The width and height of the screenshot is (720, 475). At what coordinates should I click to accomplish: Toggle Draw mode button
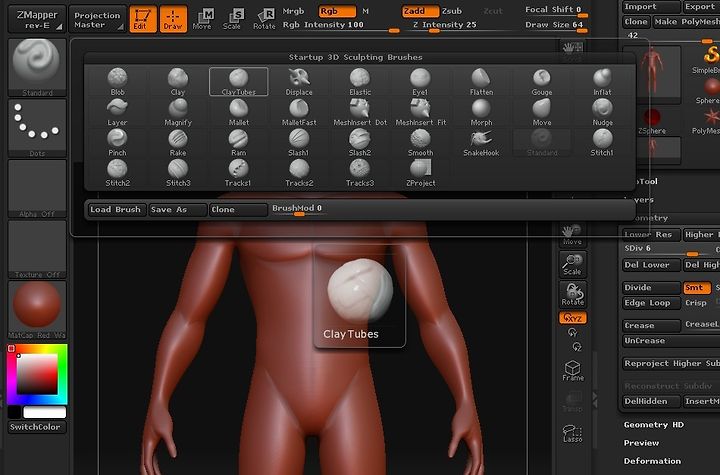tap(173, 19)
